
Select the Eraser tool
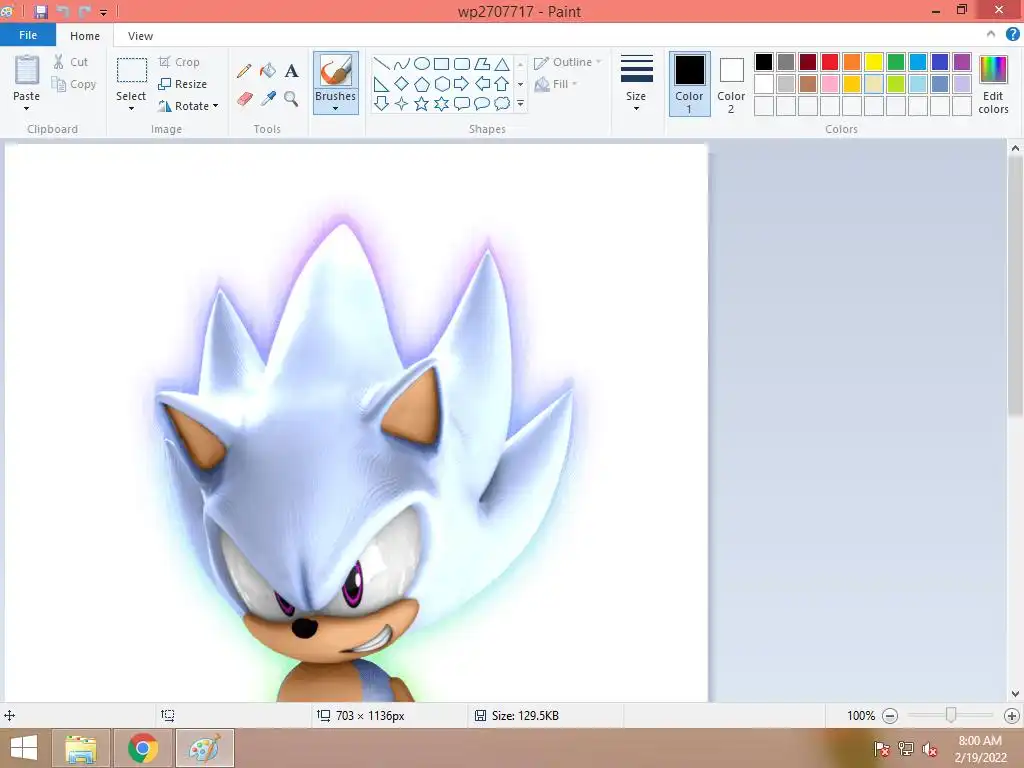click(x=244, y=99)
